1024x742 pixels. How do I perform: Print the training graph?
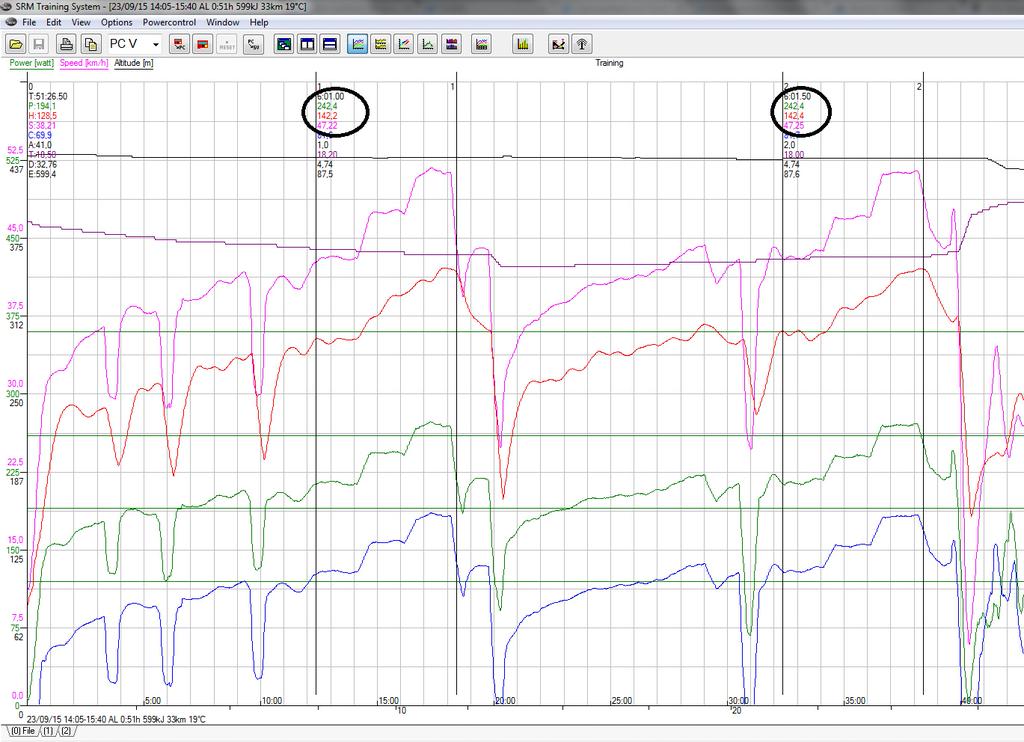click(x=66, y=44)
